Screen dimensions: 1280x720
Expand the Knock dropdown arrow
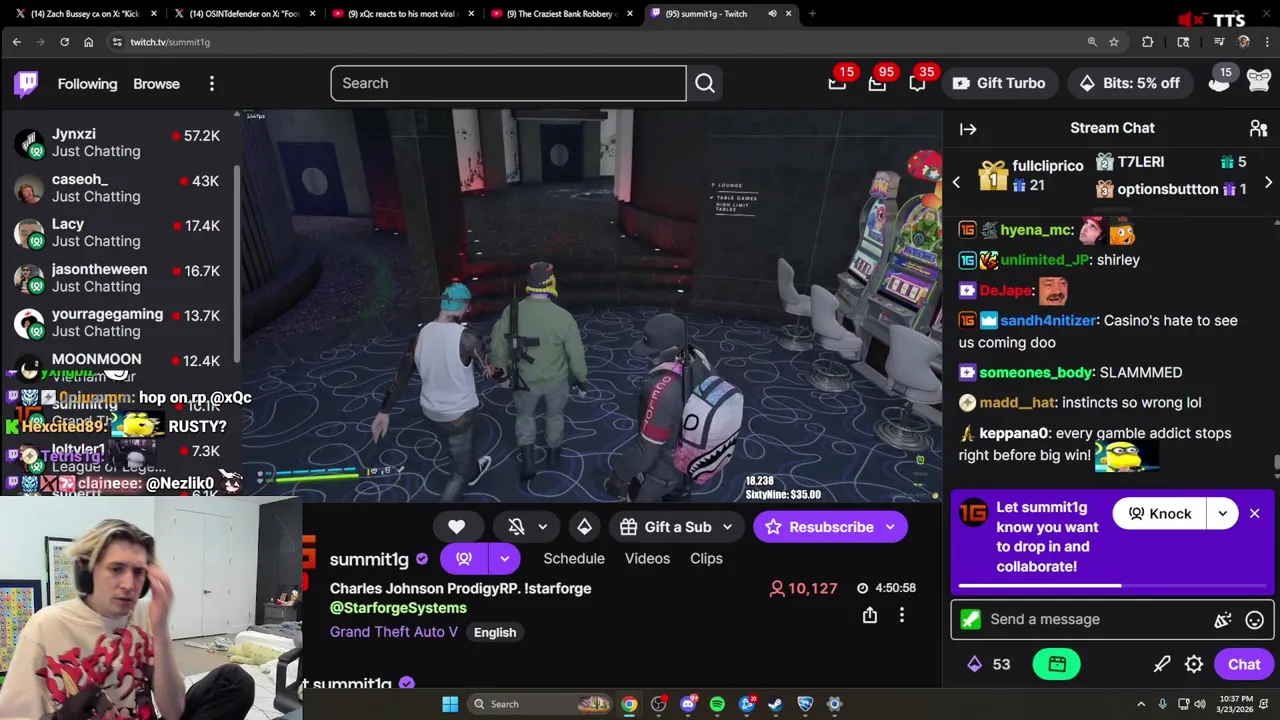pyautogui.click(x=1223, y=514)
